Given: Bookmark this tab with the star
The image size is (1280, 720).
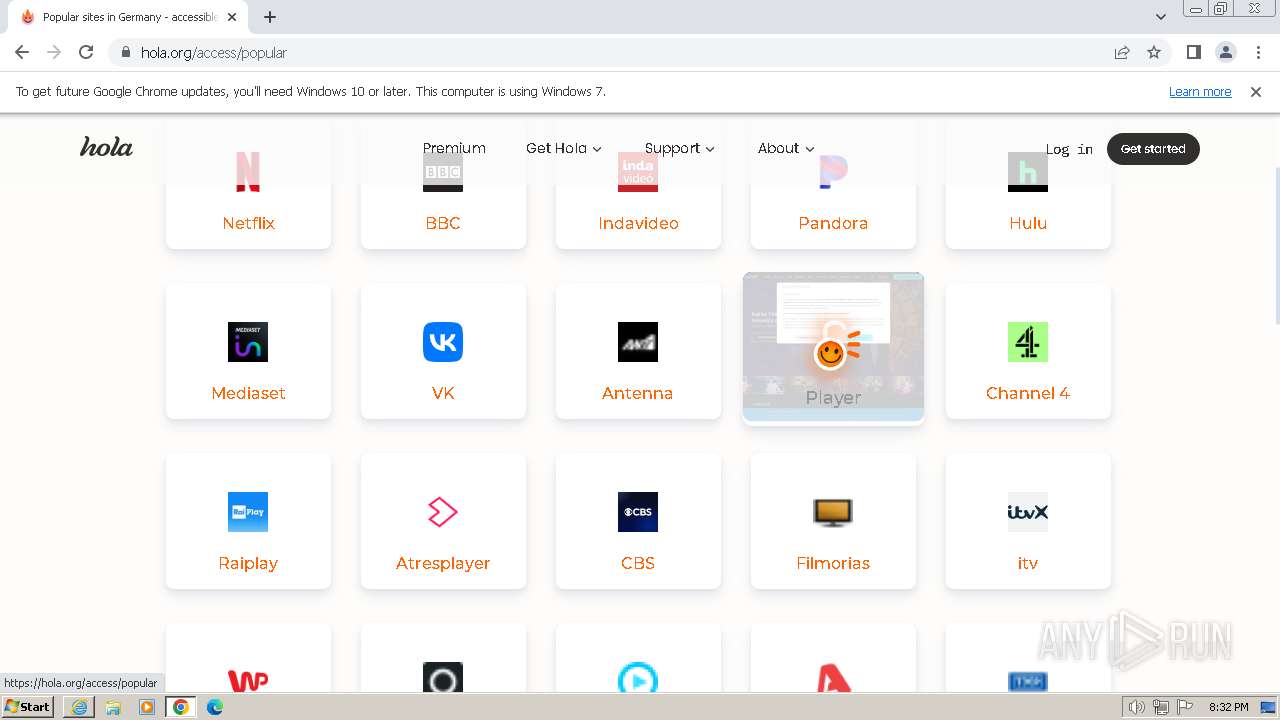Looking at the screenshot, I should [1154, 52].
